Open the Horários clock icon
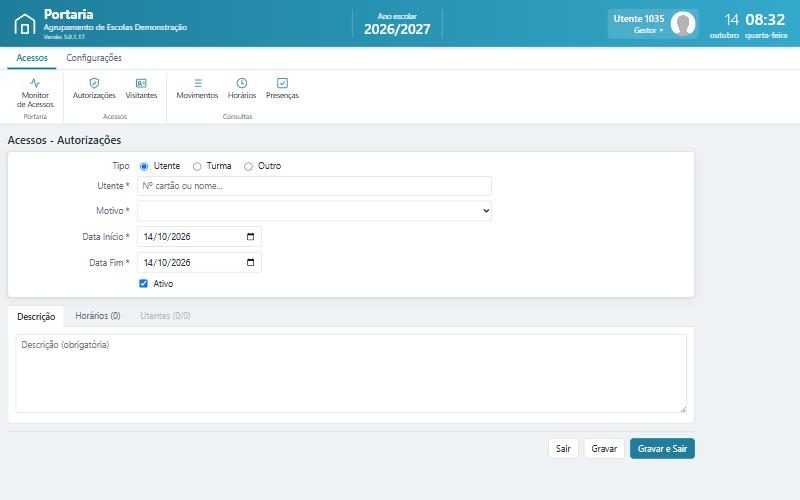The height and width of the screenshot is (500, 800). pos(242,83)
